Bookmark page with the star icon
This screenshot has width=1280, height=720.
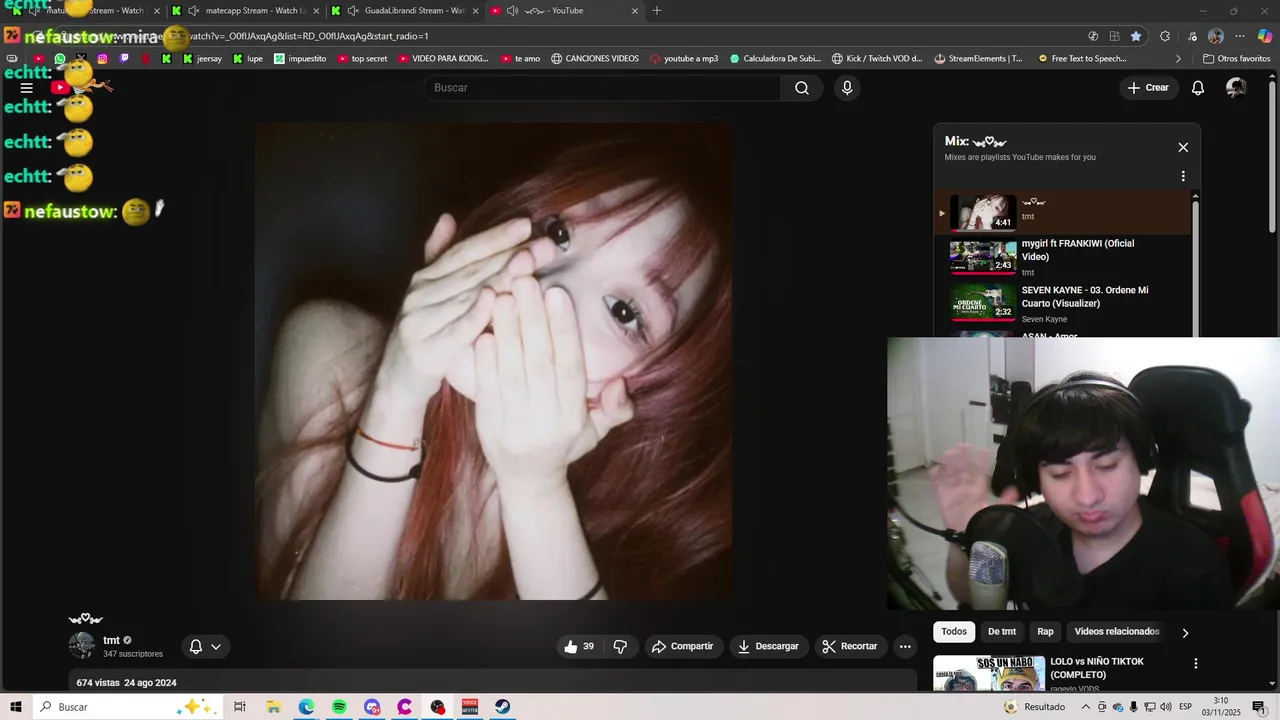coord(1136,36)
